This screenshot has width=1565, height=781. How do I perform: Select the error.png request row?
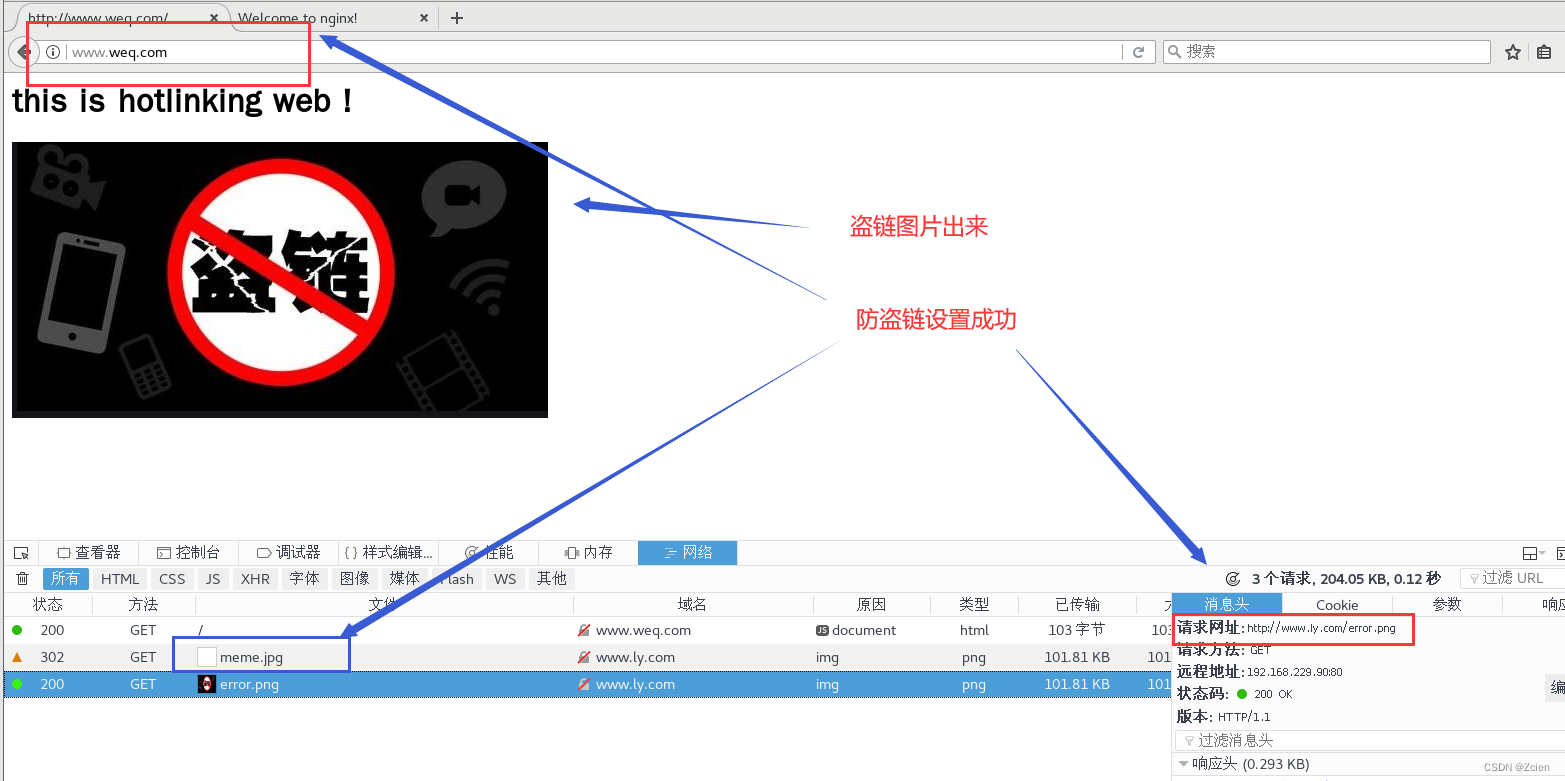click(587, 685)
